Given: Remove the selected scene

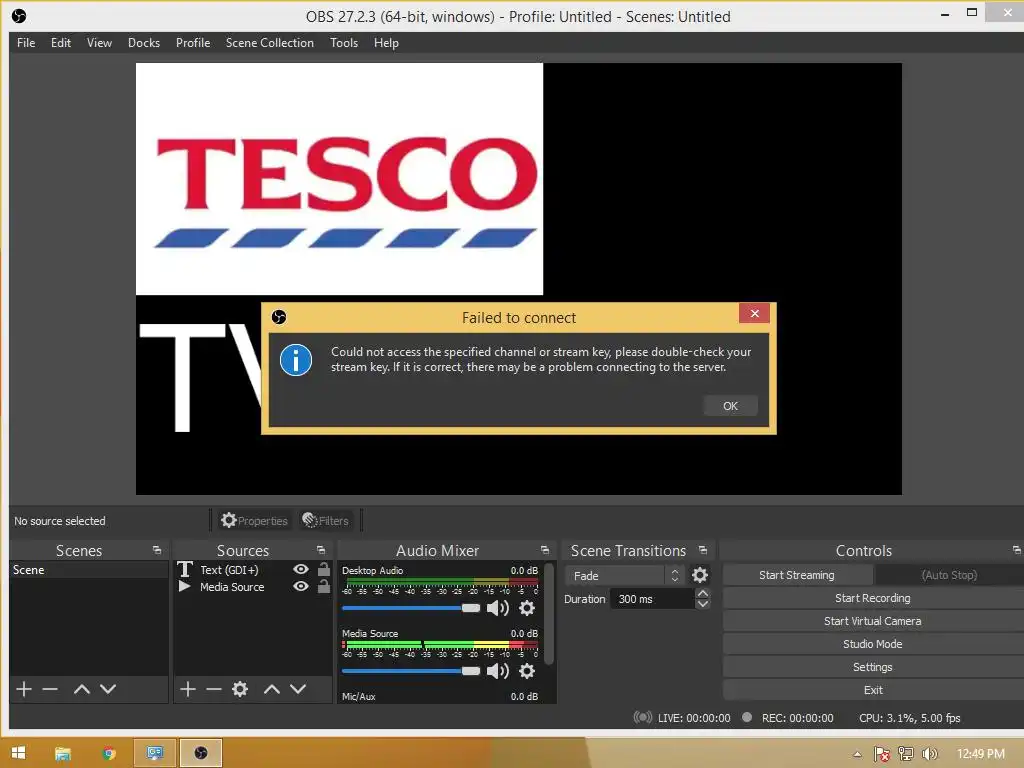Looking at the screenshot, I should (50, 688).
